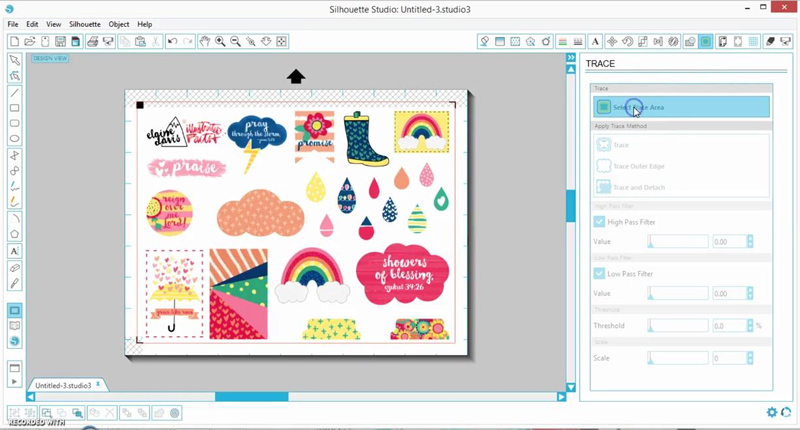Viewport: 800px width, 430px height.
Task: Click the Open file folder icon
Action: (30, 41)
